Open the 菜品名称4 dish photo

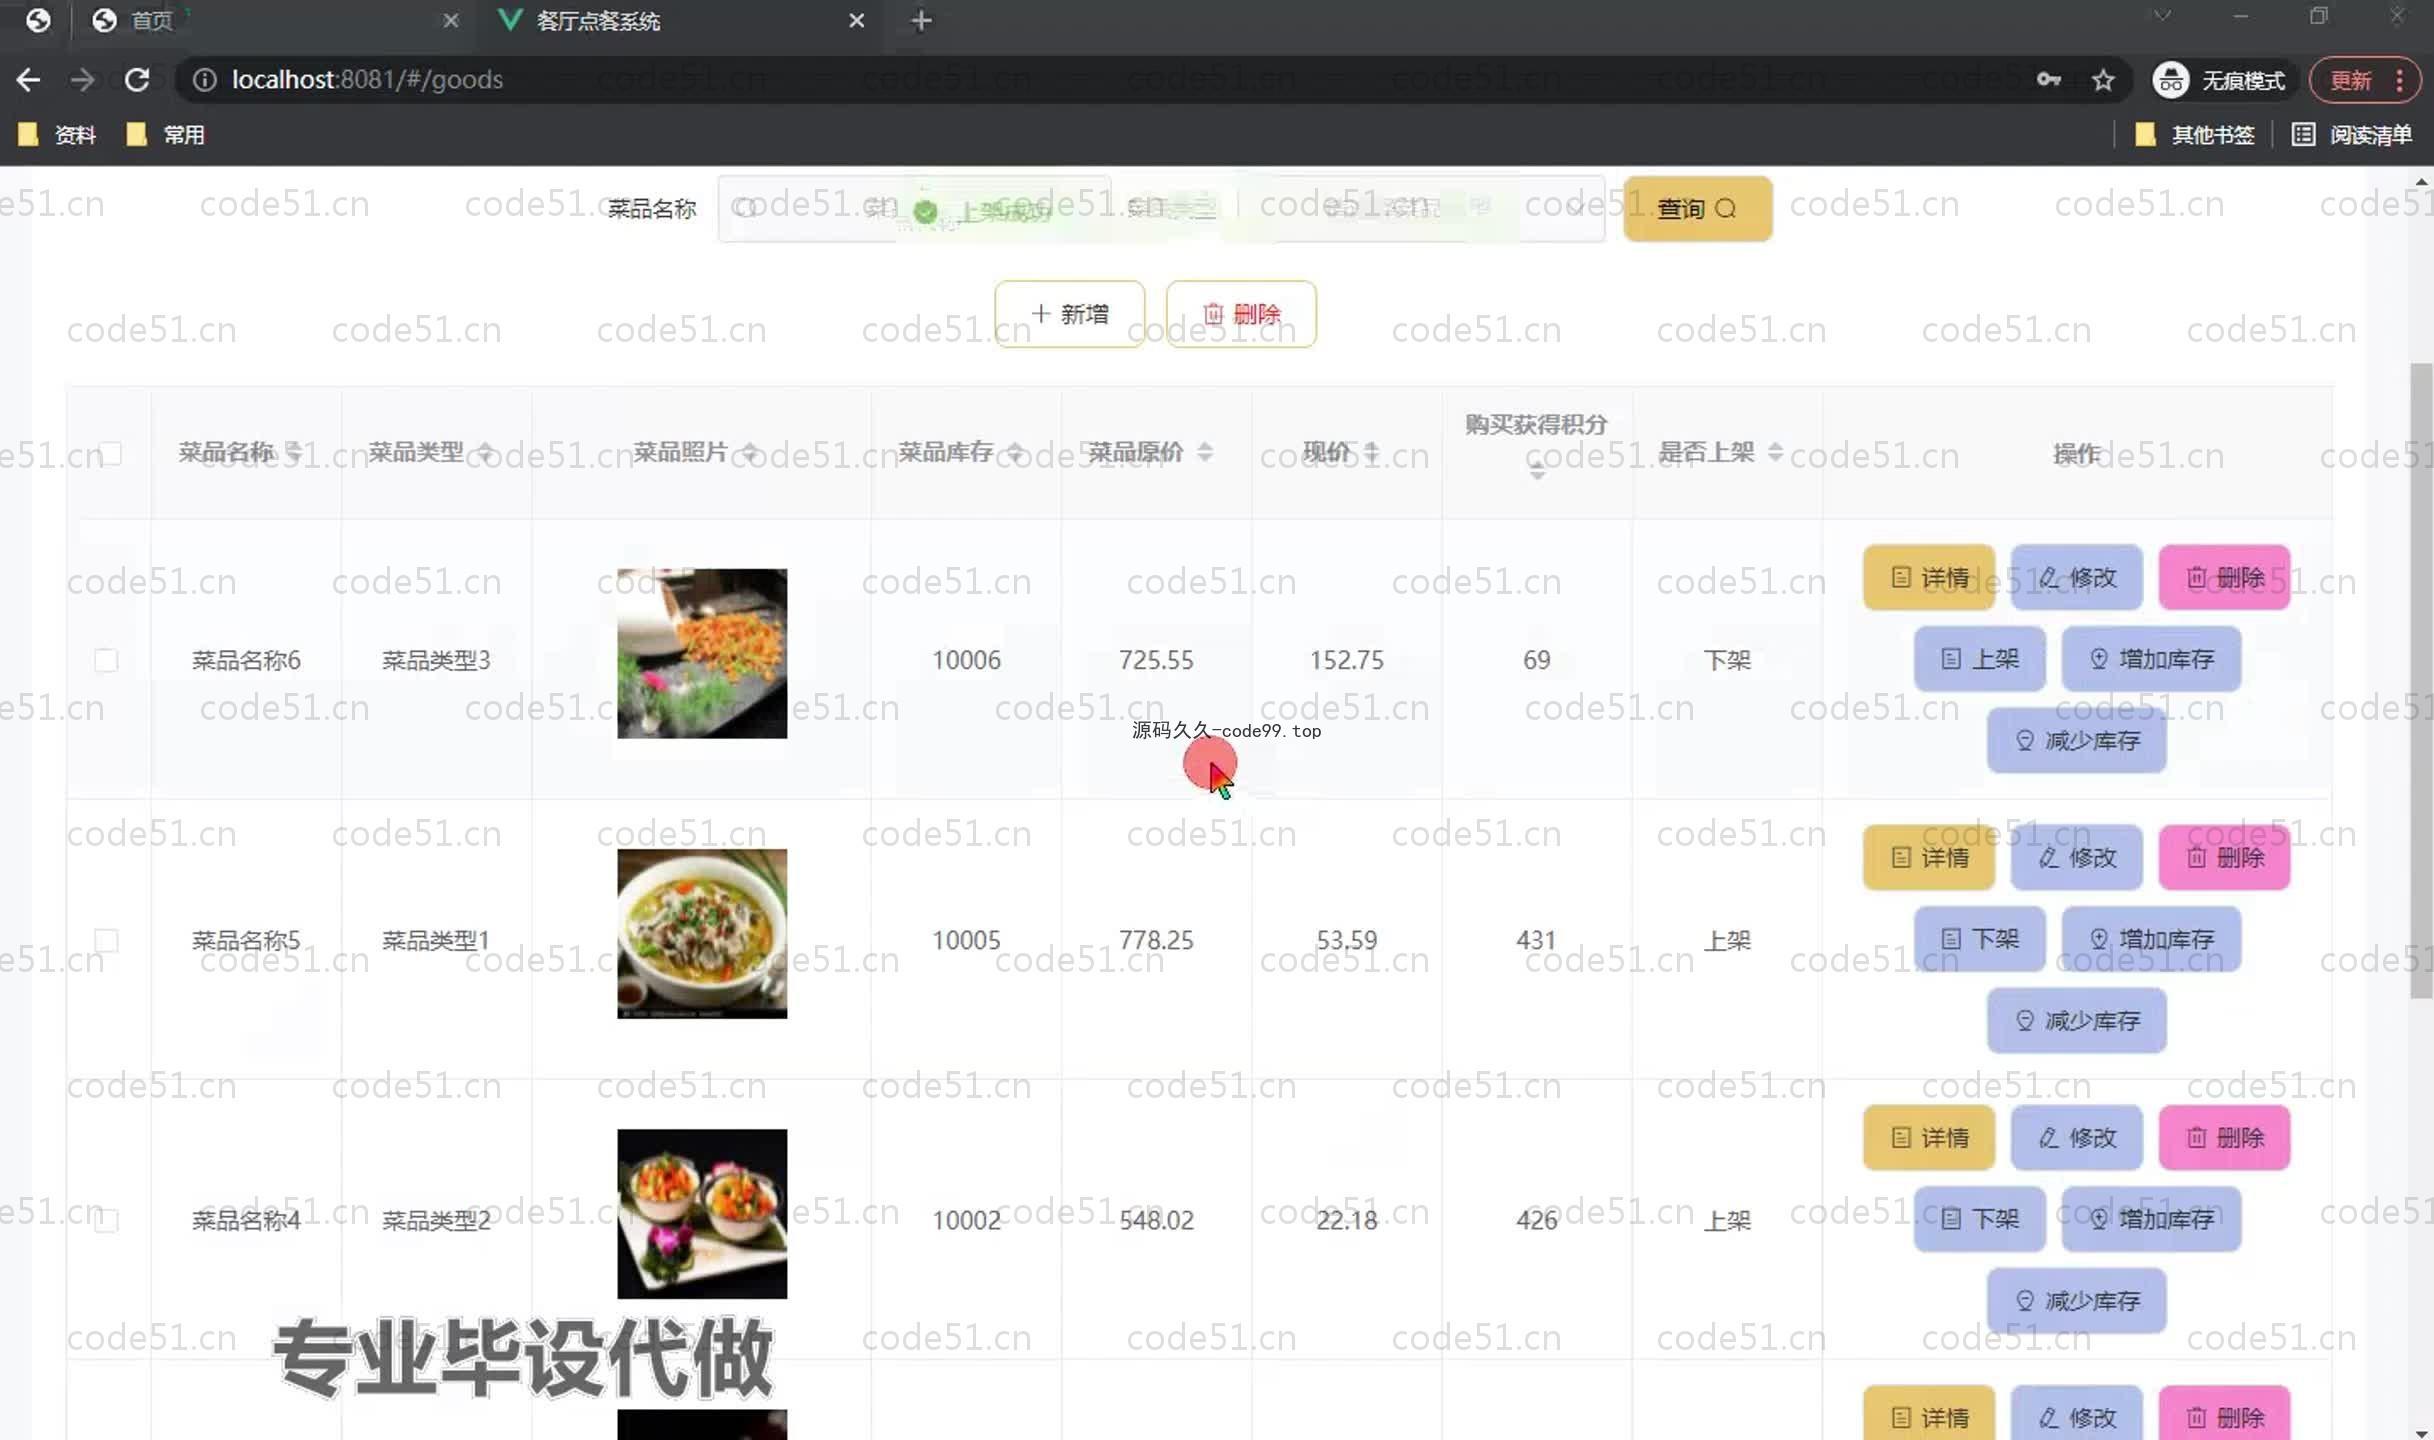pyautogui.click(x=702, y=1214)
